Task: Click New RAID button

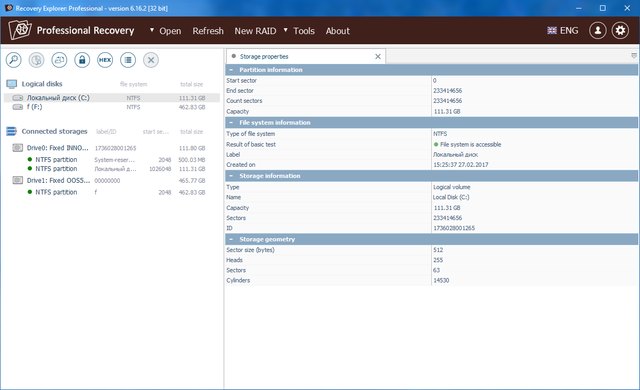Action: (255, 31)
